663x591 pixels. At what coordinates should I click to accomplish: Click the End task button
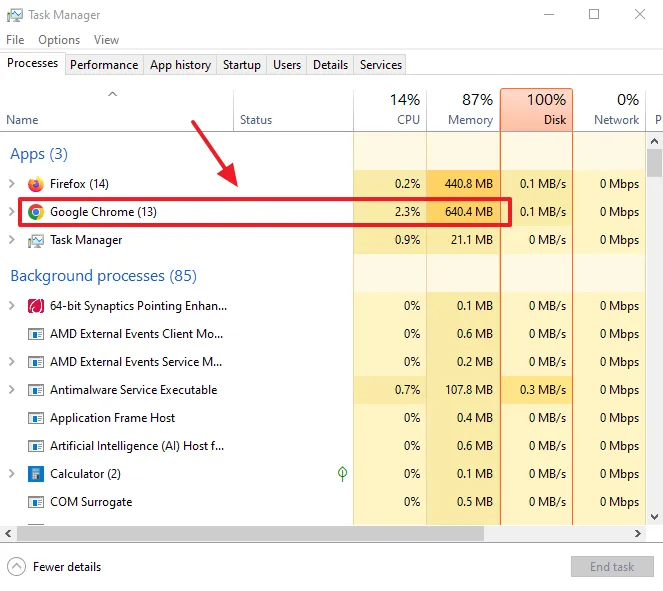[x=612, y=566]
